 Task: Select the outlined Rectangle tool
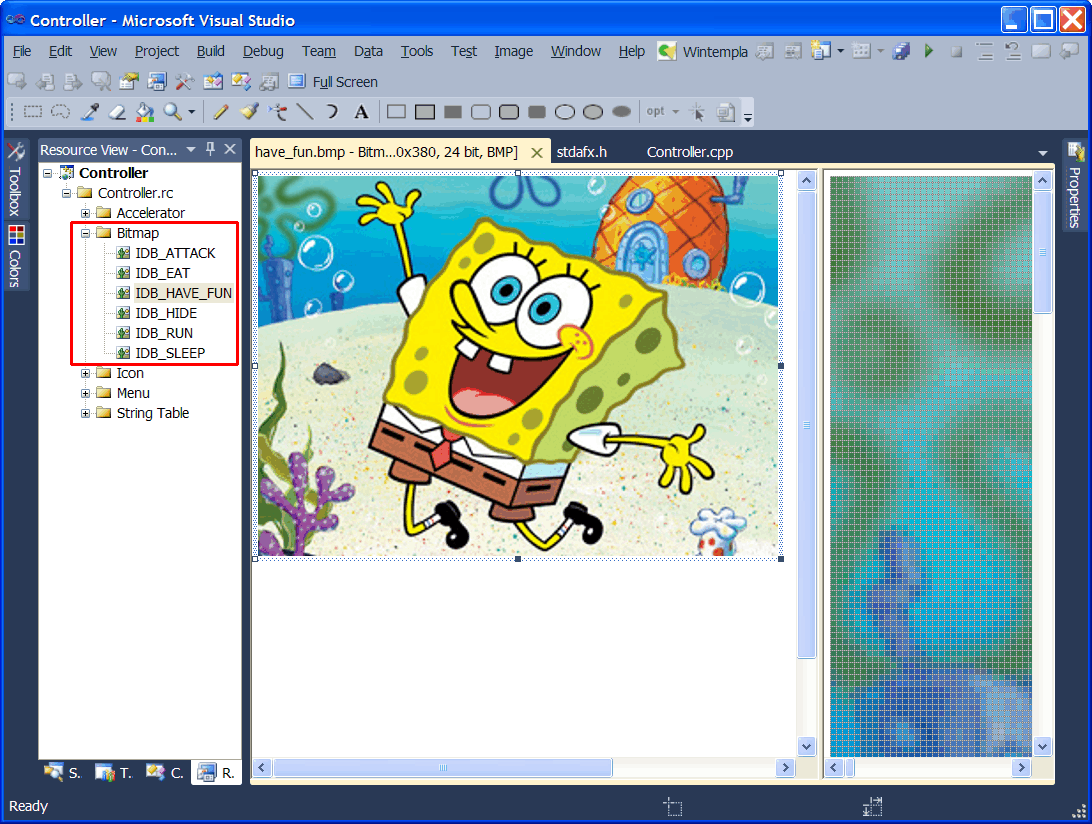[396, 111]
